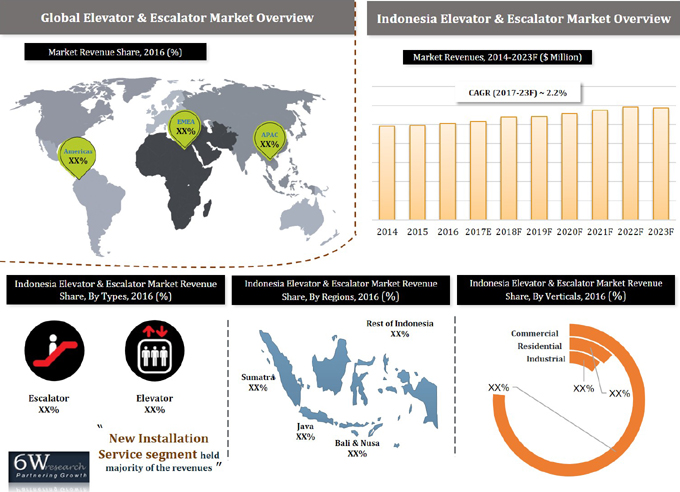Select the 2022F revenue bar
The height and width of the screenshot is (492, 680).
pos(630,163)
